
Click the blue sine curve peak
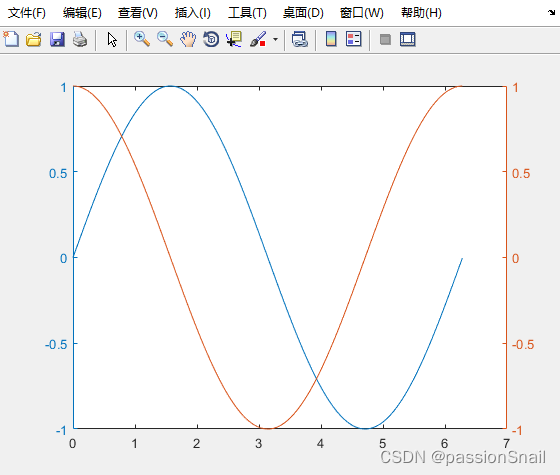click(x=170, y=86)
